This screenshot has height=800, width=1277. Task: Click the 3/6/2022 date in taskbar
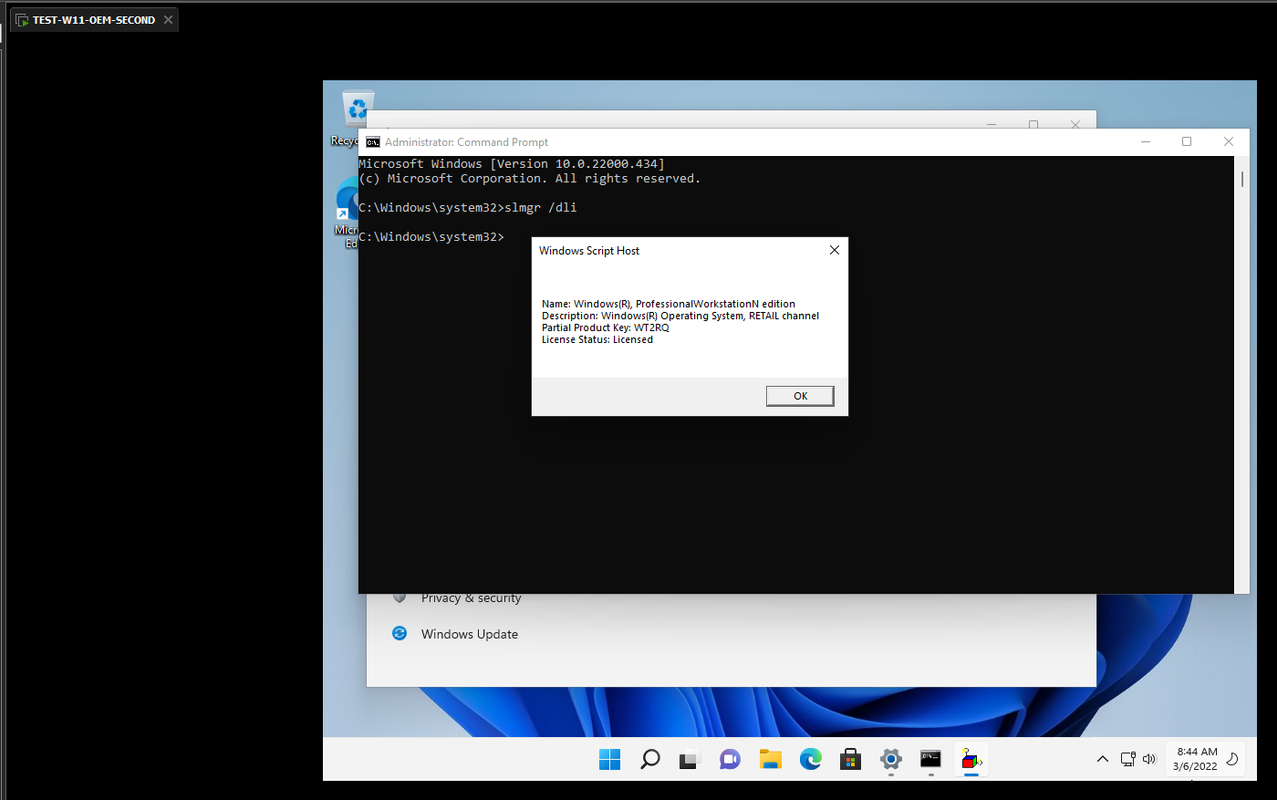coord(1195,767)
